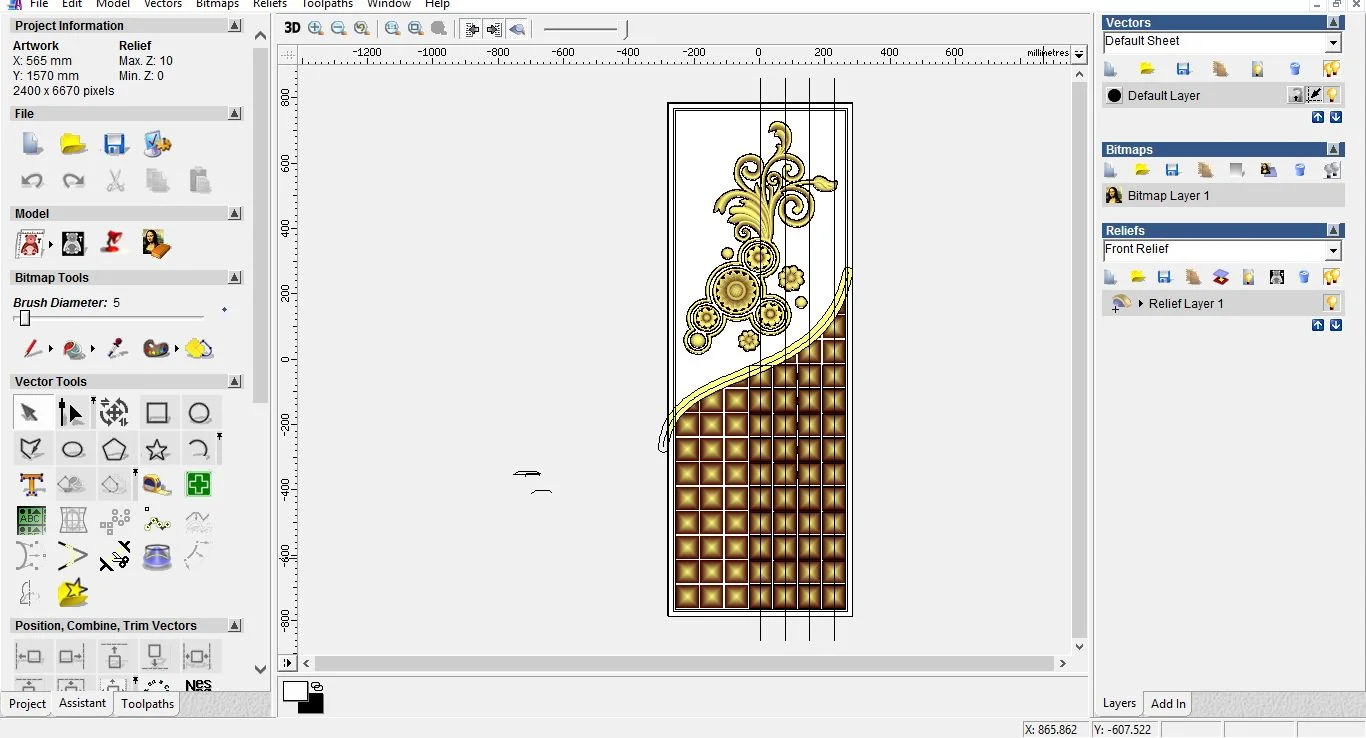Open the Toolpaths menu
Viewport: 1366px width, 738px height.
[x=327, y=4]
